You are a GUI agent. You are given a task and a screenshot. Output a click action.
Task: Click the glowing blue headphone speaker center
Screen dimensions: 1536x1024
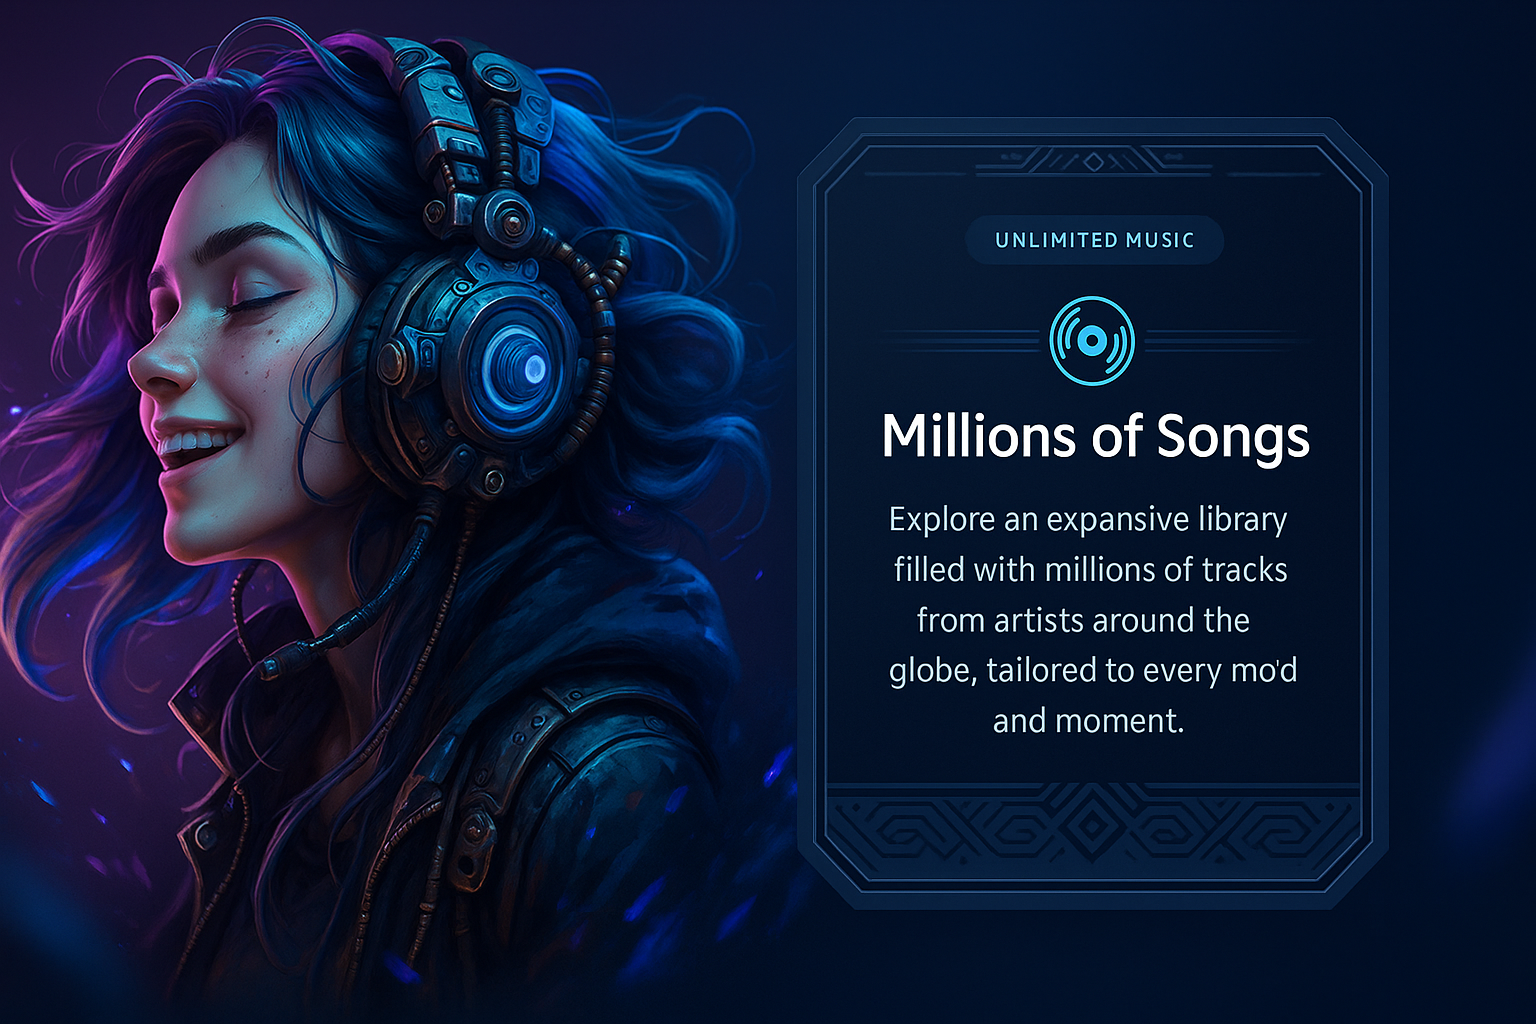(x=532, y=368)
